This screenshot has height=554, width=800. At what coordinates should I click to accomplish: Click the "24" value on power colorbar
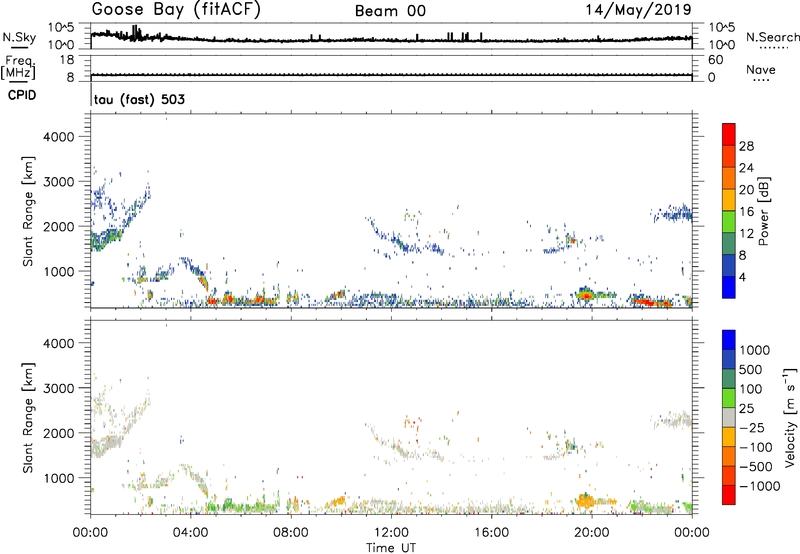pyautogui.click(x=746, y=168)
